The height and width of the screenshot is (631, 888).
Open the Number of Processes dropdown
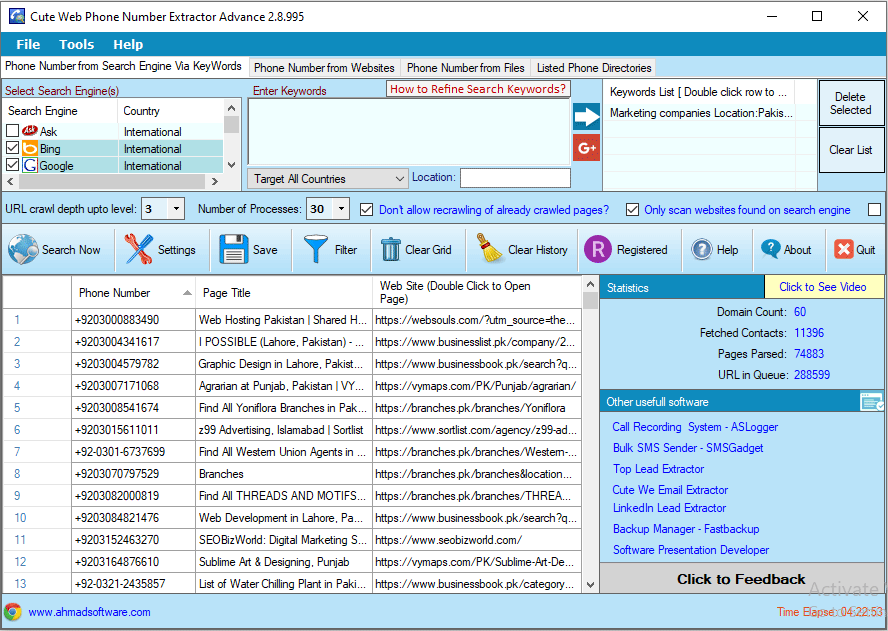[x=341, y=209]
